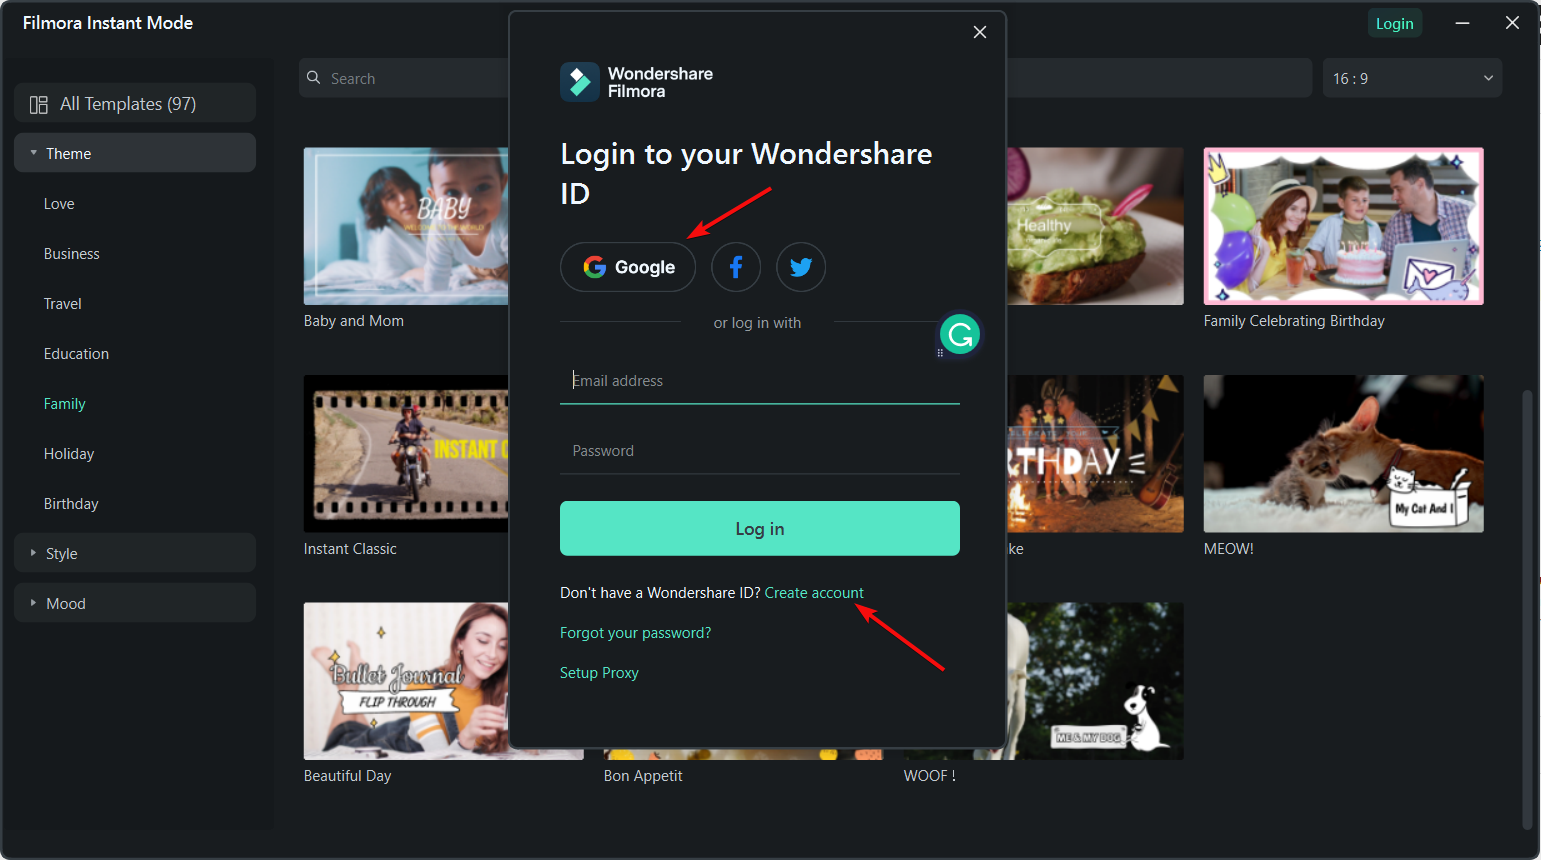
Task: Sign in with Google button
Action: (x=628, y=267)
